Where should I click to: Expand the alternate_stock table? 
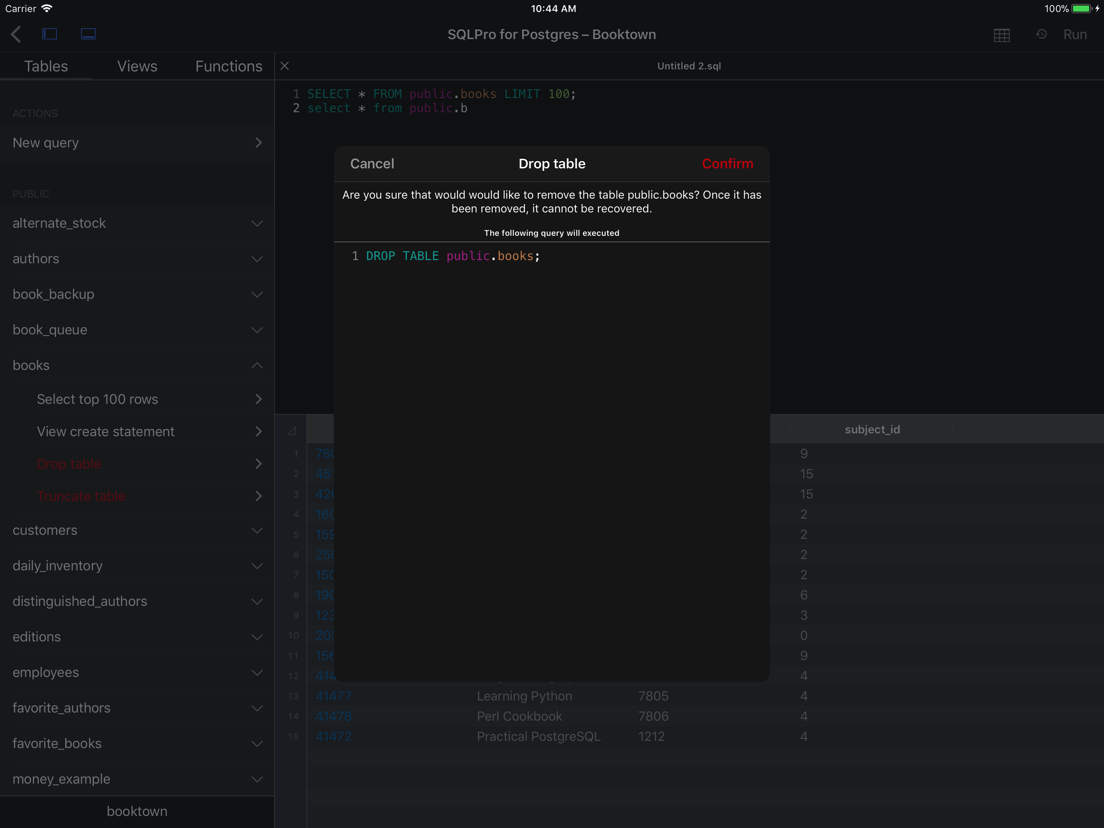click(137, 223)
